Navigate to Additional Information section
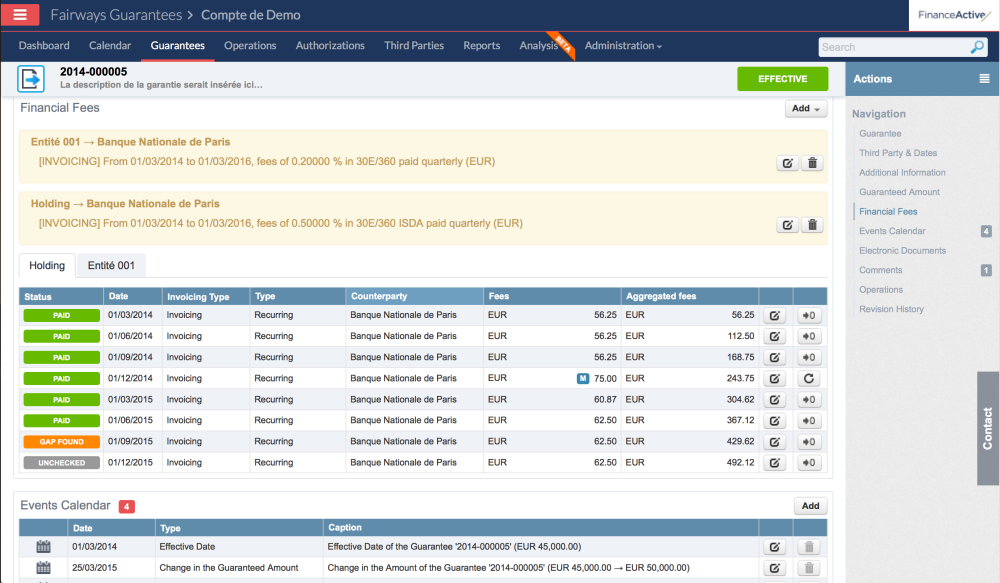The image size is (1000, 583). click(902, 173)
